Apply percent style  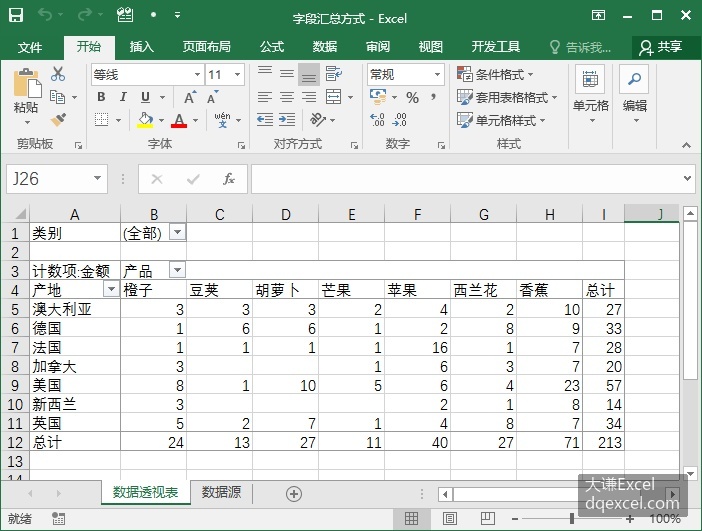tap(412, 97)
